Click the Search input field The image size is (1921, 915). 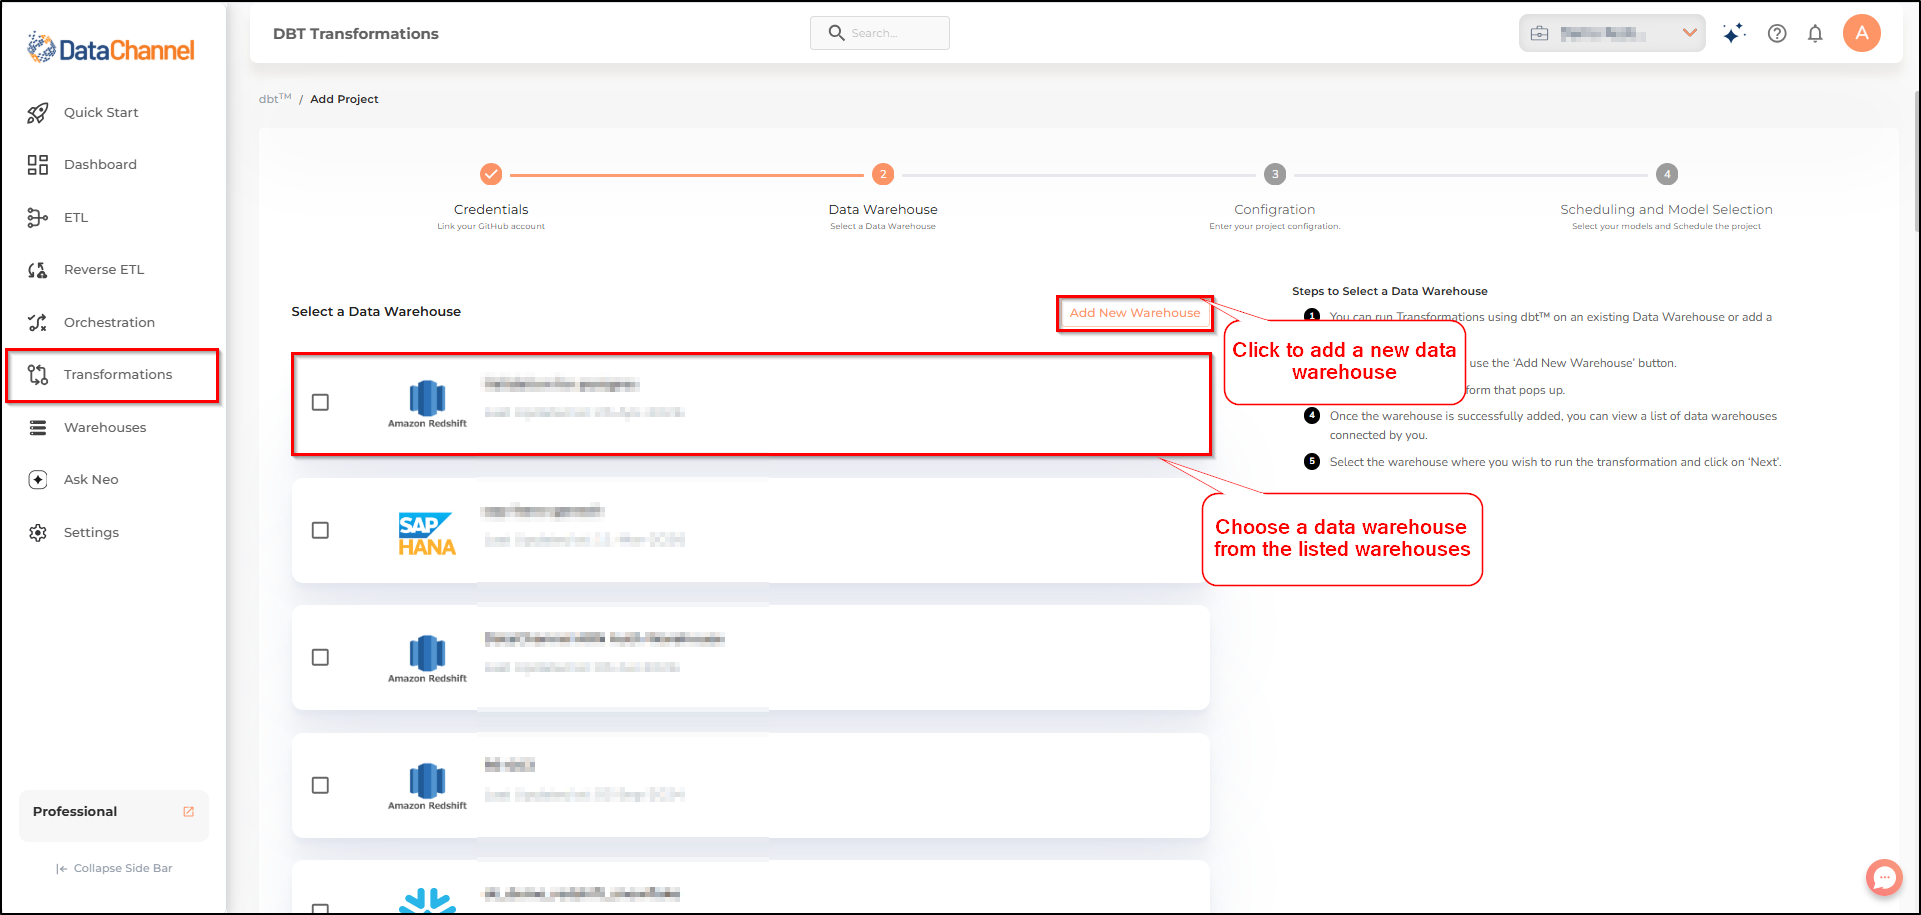click(x=880, y=33)
